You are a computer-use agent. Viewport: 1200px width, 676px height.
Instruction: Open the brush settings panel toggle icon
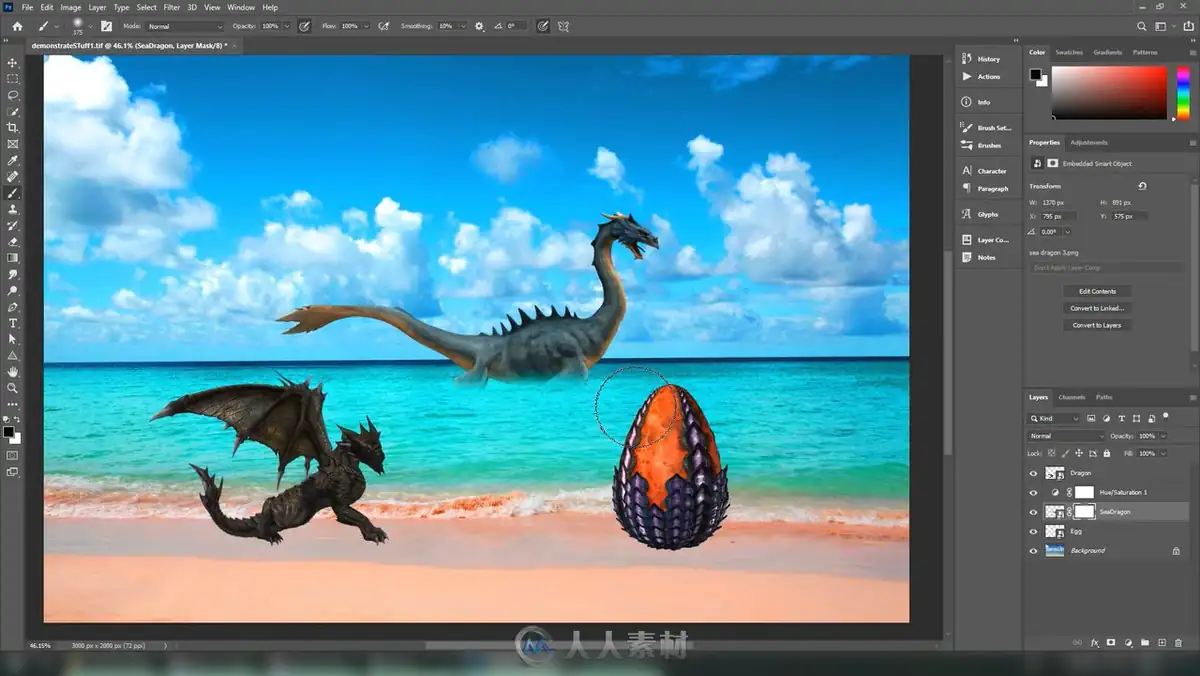[106, 26]
